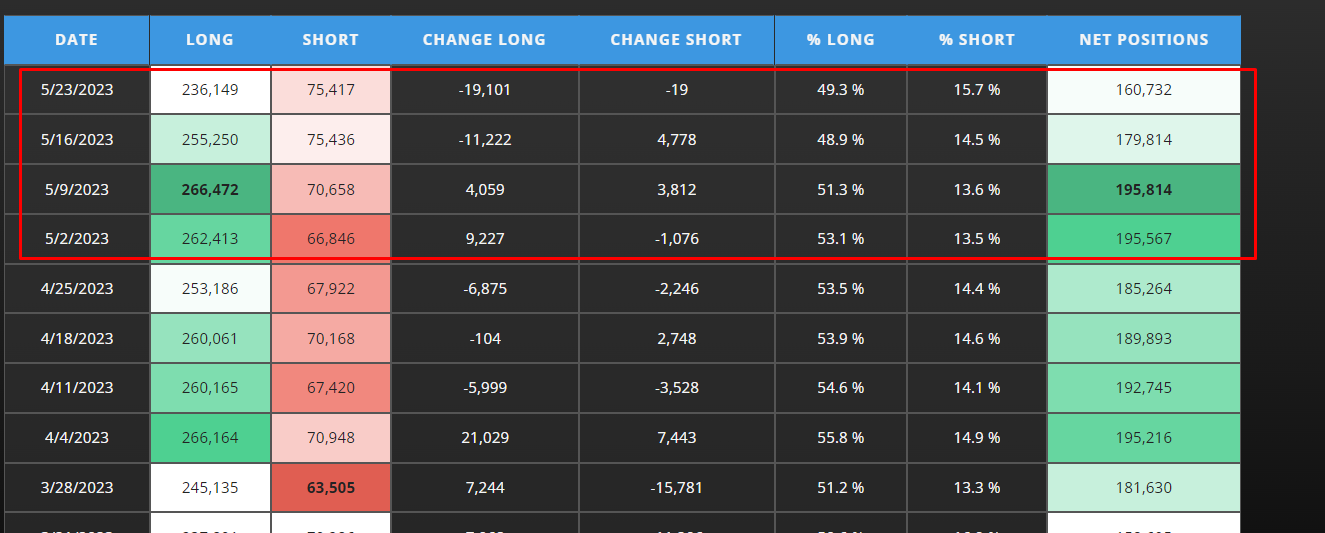The height and width of the screenshot is (533, 1325).
Task: Select the -19,101 change long cell
Action: pos(484,90)
